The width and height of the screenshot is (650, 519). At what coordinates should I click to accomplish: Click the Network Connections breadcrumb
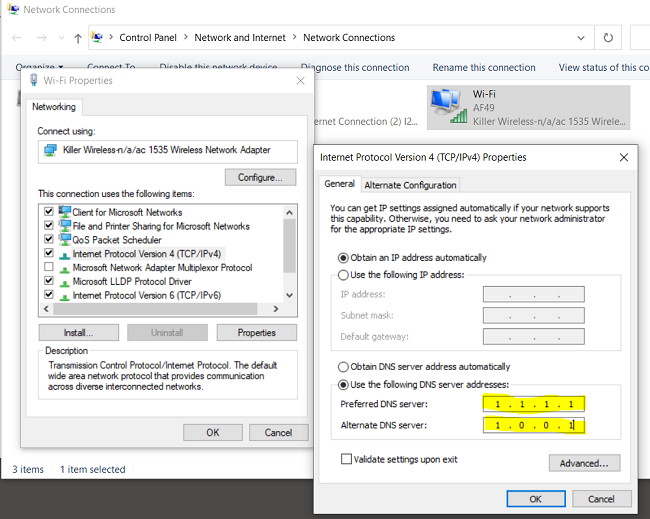(x=349, y=38)
